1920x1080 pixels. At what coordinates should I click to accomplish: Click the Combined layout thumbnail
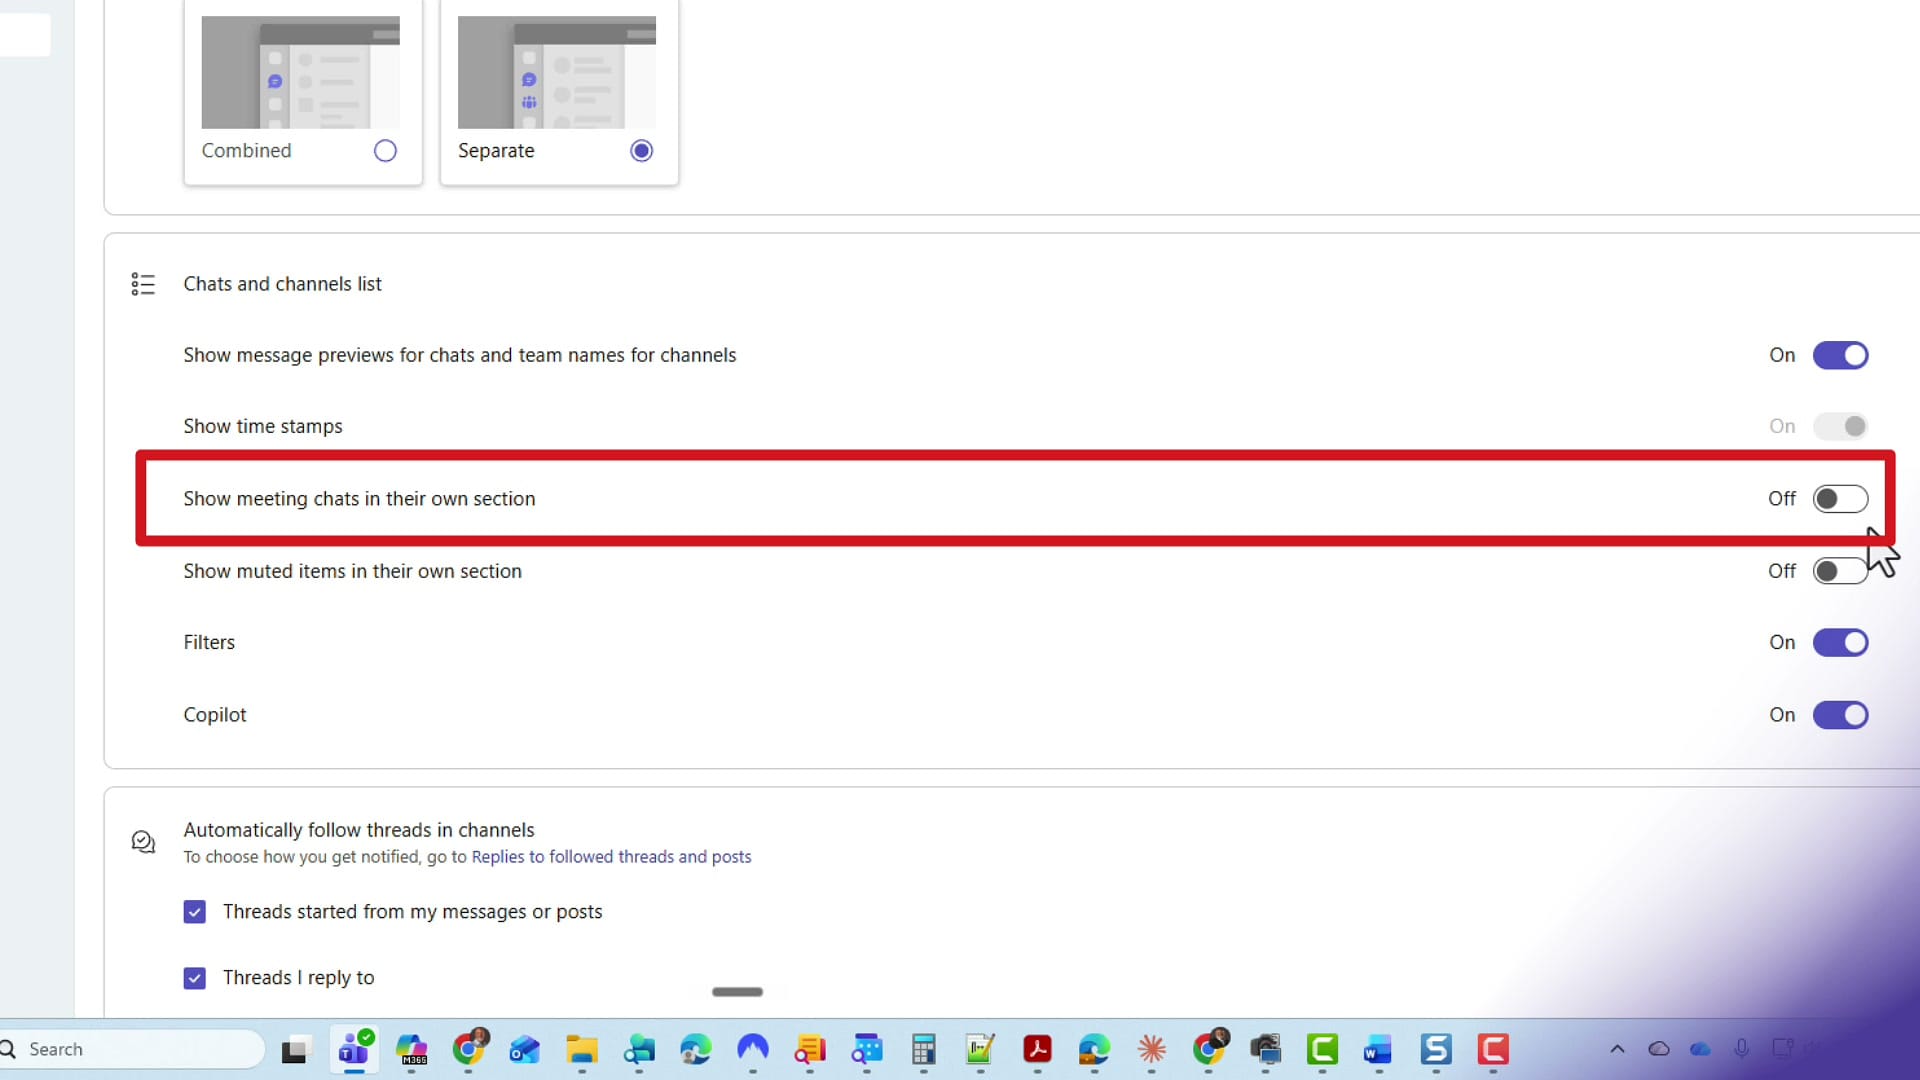coord(300,72)
